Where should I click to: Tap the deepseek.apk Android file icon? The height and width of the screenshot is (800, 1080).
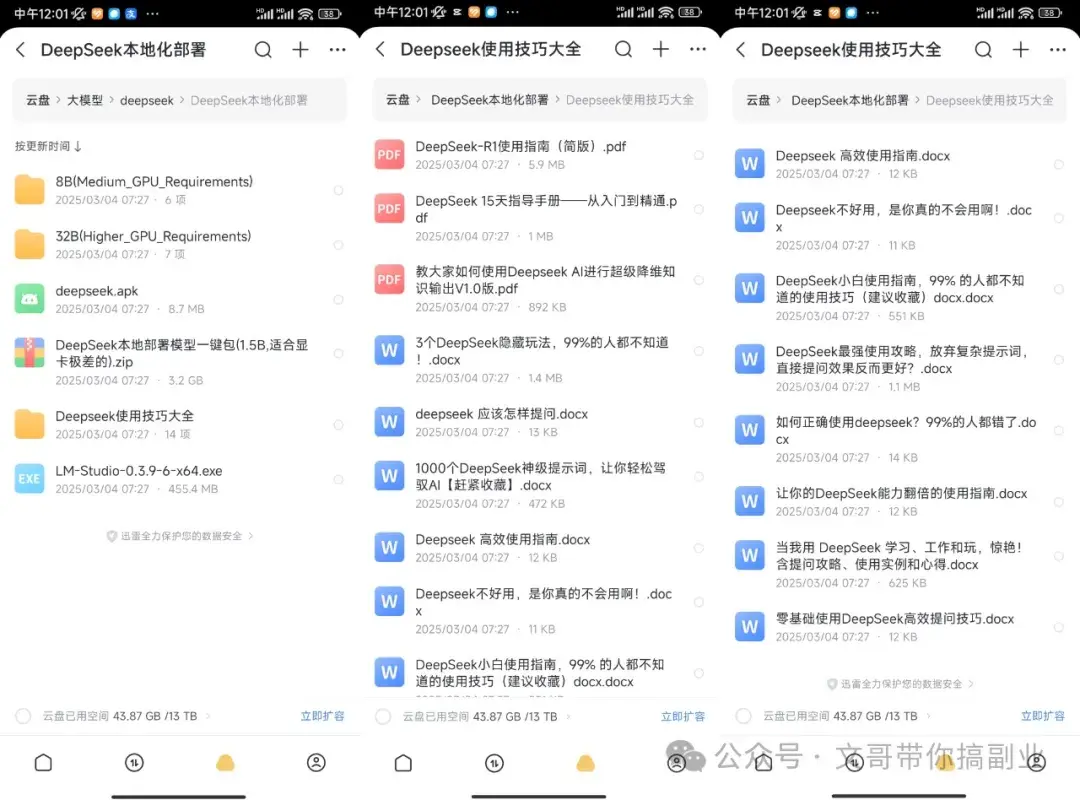click(x=30, y=298)
